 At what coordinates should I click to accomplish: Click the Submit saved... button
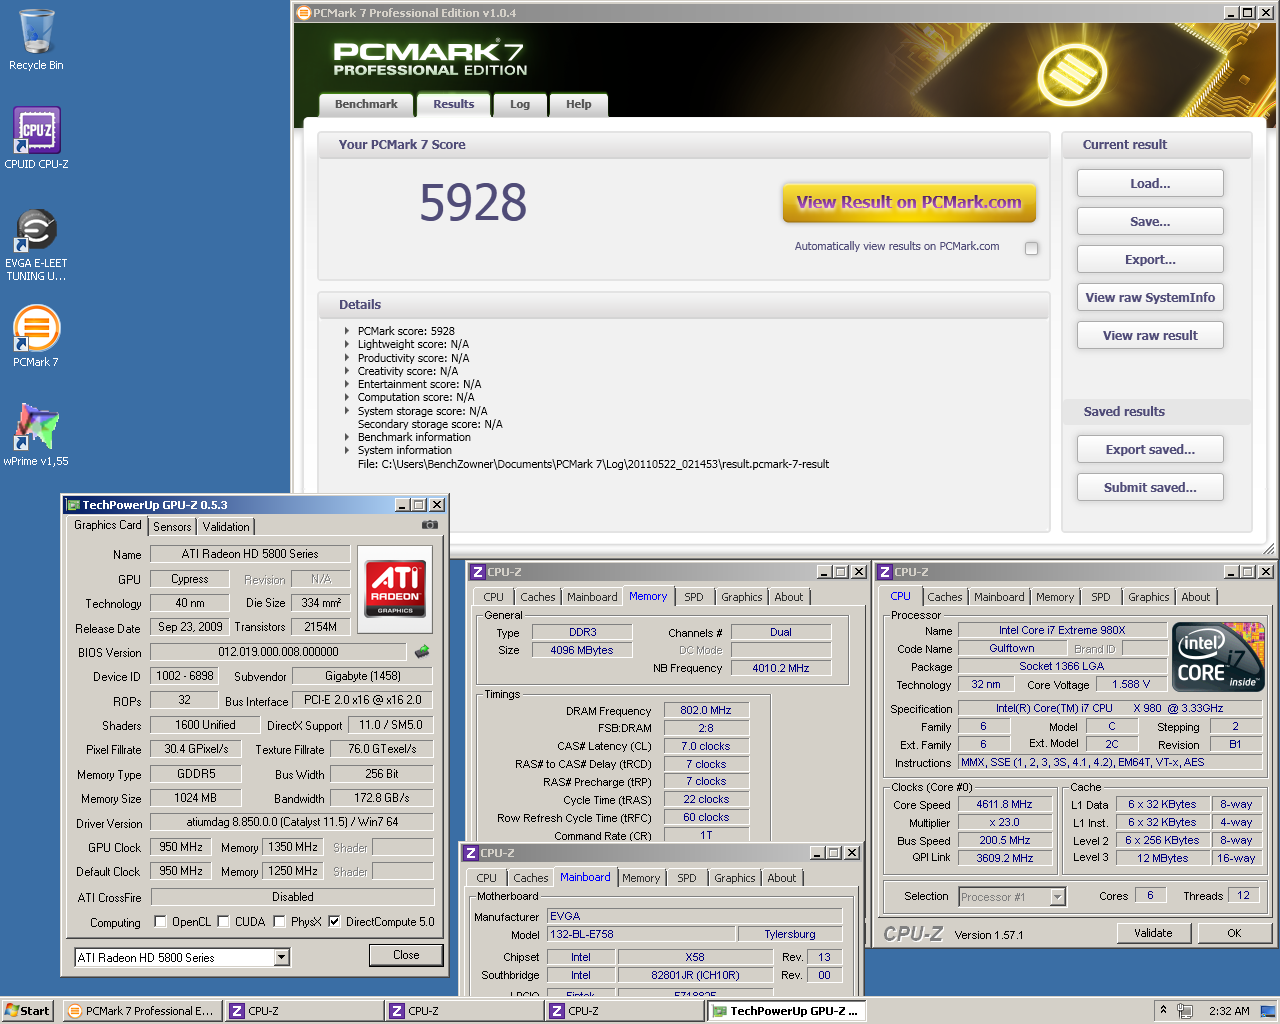1150,487
